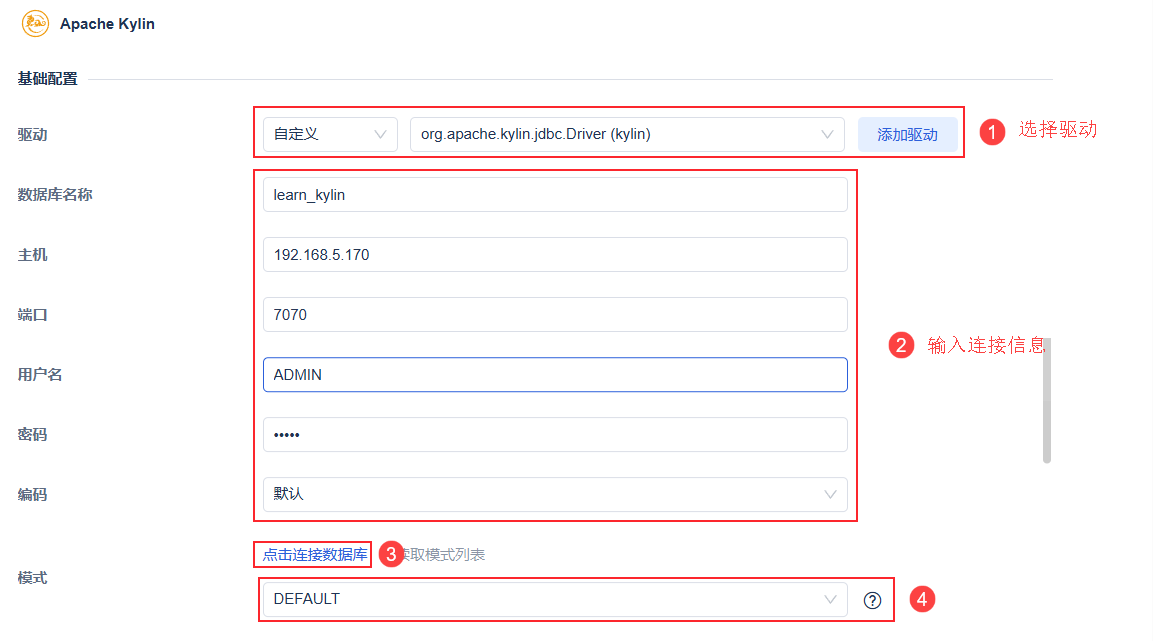The image size is (1153, 641).
Task: Click the Apache Kylin logo icon
Action: click(x=35, y=24)
